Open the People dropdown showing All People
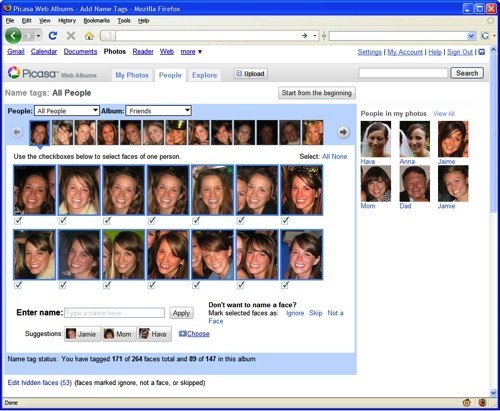Image resolution: width=500 pixels, height=411 pixels. 67,111
